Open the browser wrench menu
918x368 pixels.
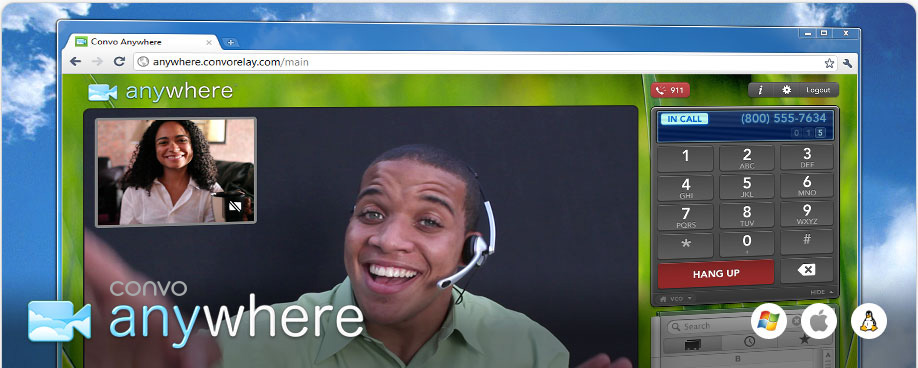point(847,63)
